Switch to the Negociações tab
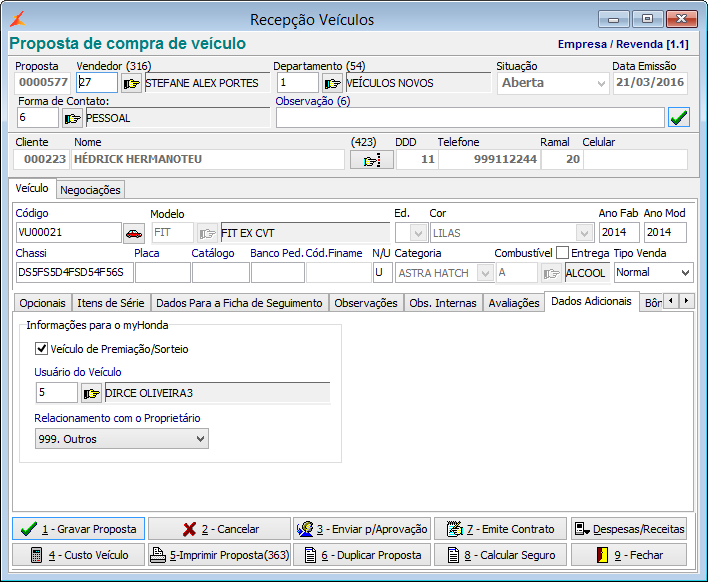This screenshot has height=582, width=708. (x=90, y=190)
